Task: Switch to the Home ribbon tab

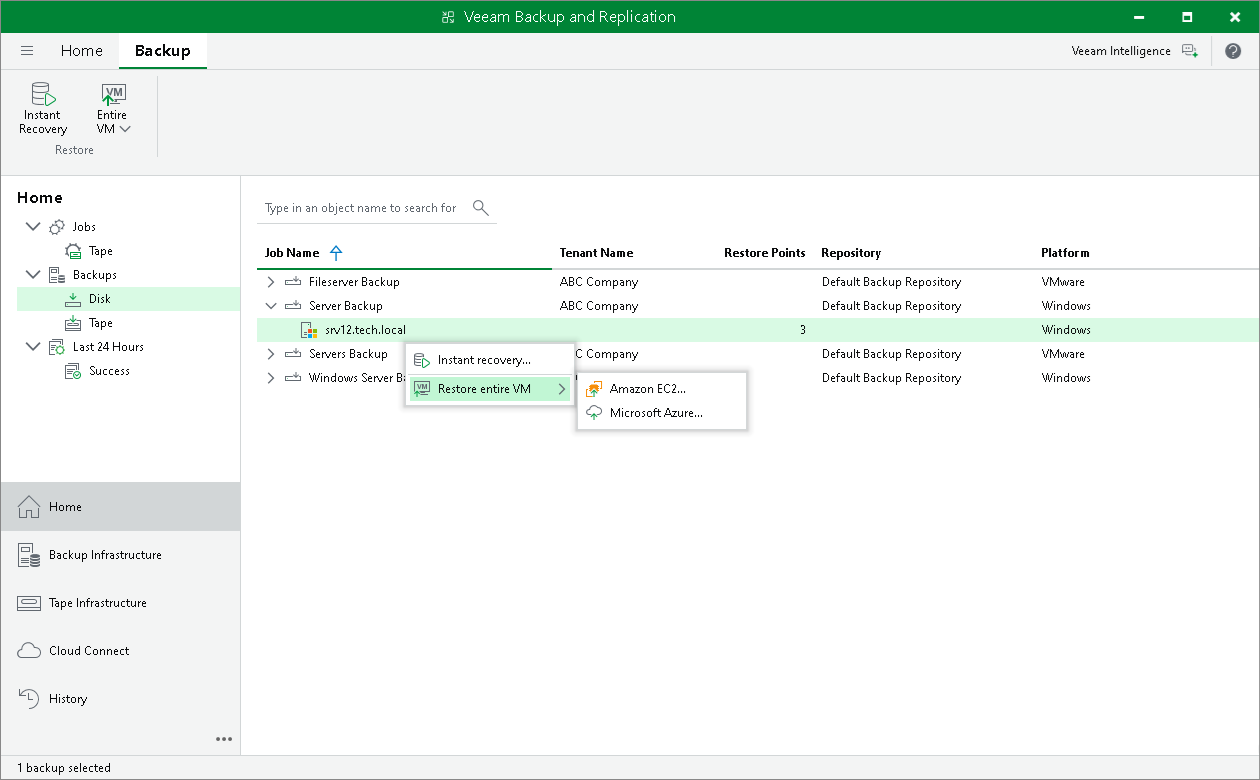Action: click(81, 51)
